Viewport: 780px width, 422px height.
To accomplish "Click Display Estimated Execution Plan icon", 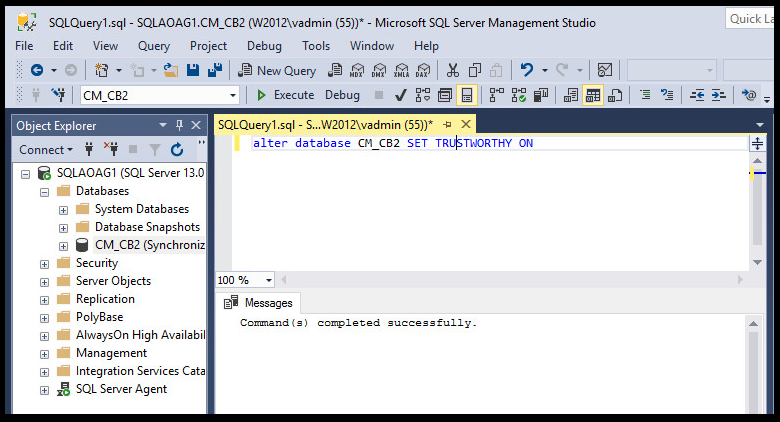I will click(x=423, y=95).
